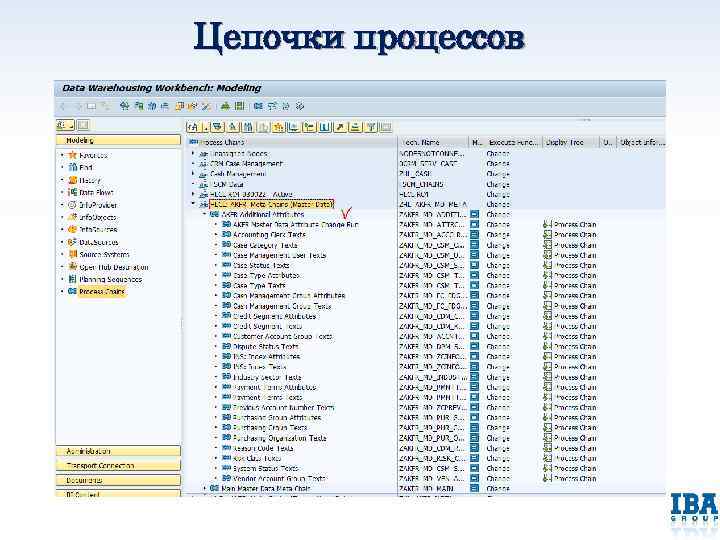The height and width of the screenshot is (540, 720).
Task: Click the Process Chains icon in navigation
Action: click(x=72, y=291)
